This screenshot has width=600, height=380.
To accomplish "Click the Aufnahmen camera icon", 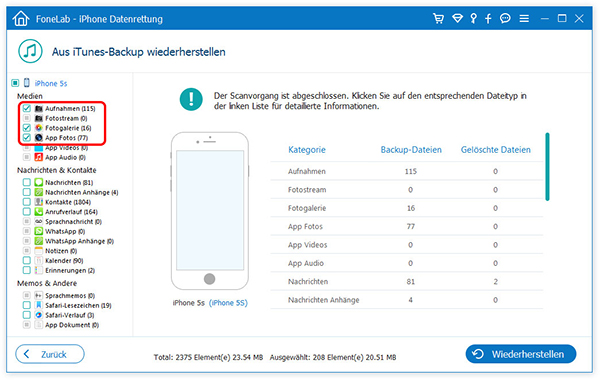I will coord(39,108).
